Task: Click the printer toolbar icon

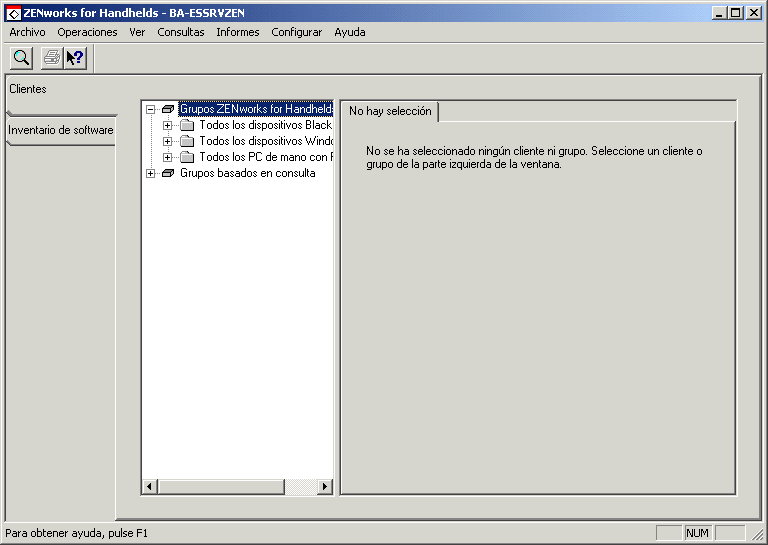Action: point(52,58)
